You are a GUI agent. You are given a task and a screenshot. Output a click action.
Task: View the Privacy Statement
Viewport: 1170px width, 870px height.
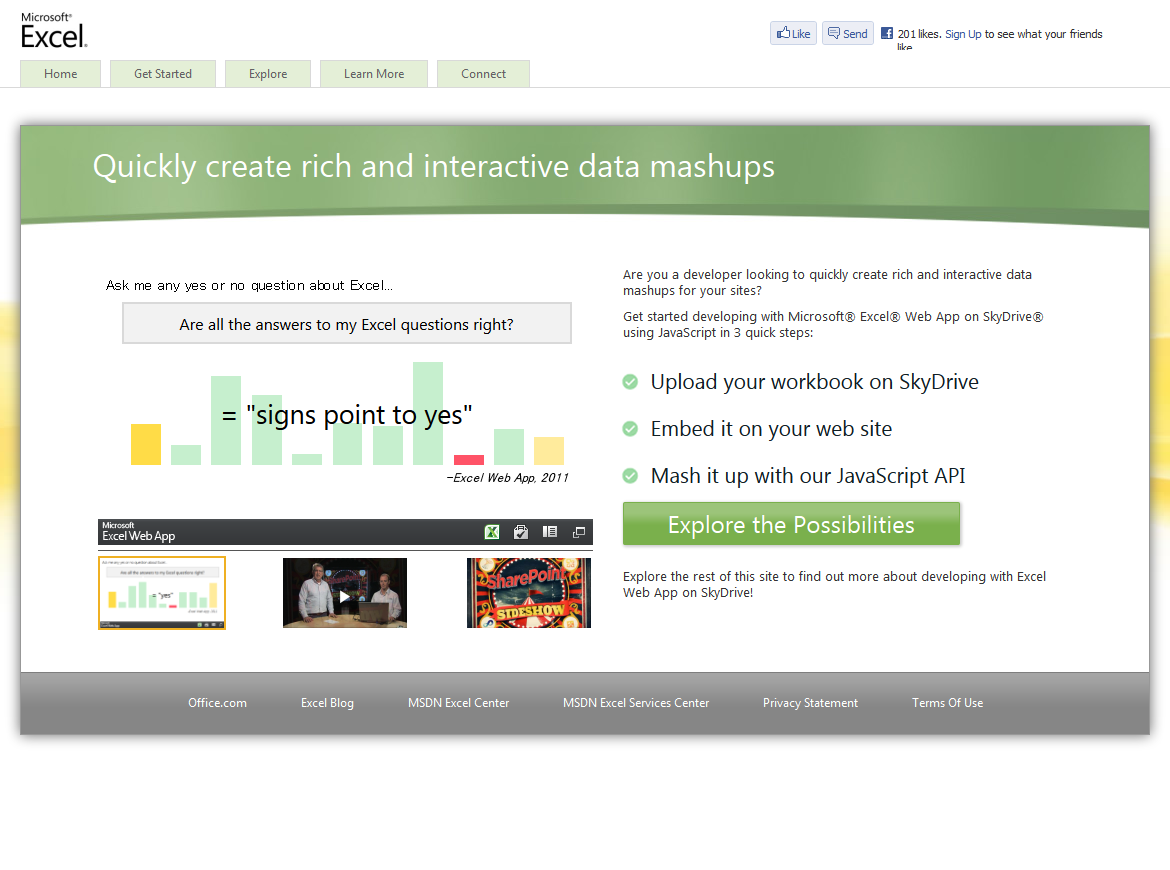[810, 703]
